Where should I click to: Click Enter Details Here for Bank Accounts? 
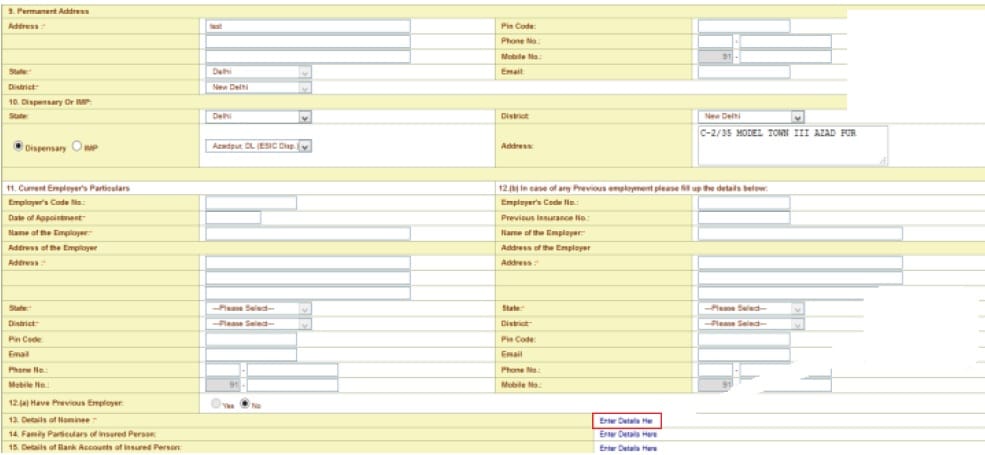pyautogui.click(x=628, y=448)
